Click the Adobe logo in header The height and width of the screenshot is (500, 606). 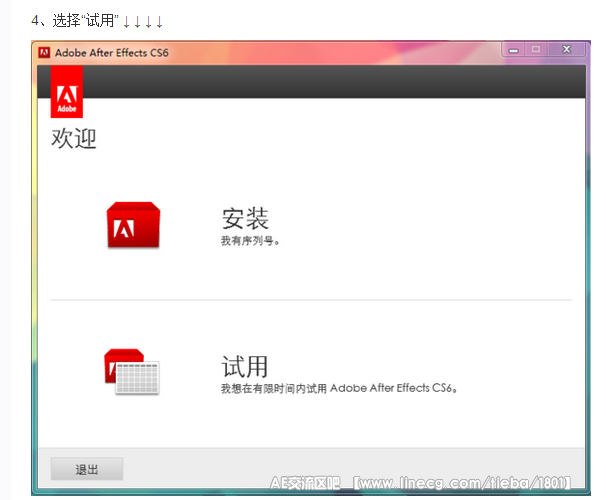point(67,92)
